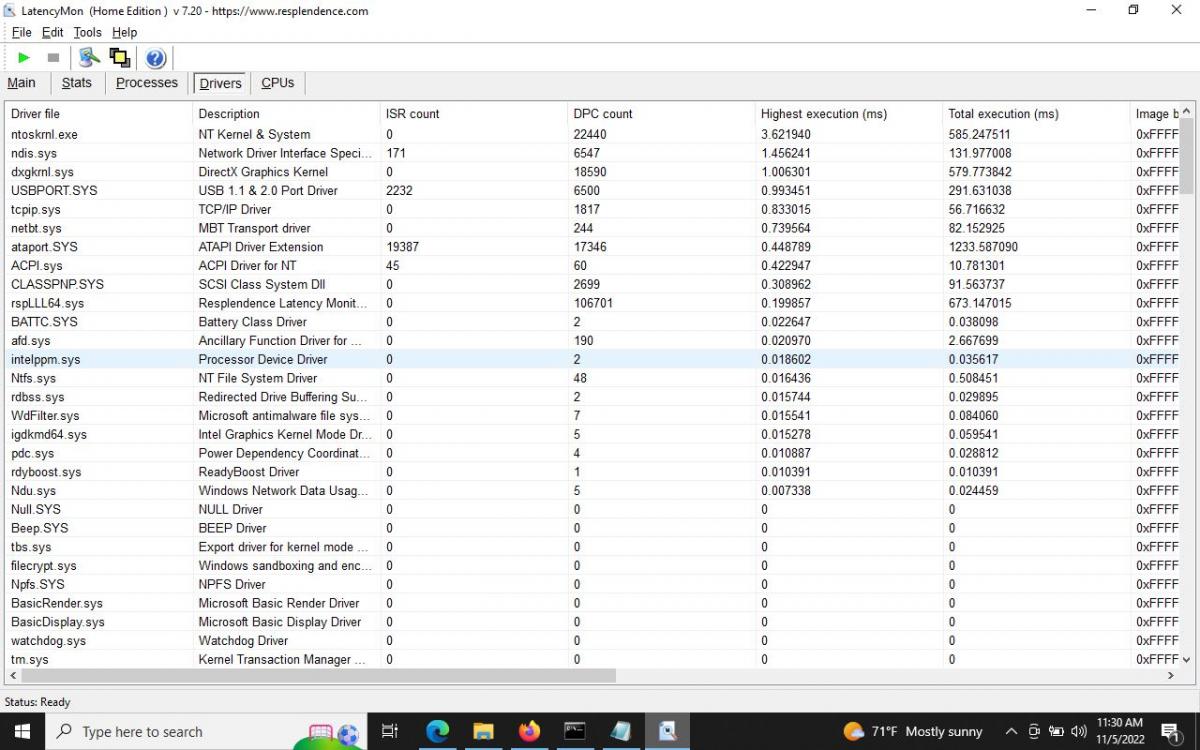Viewport: 1200px width, 750px height.
Task: Open the Tools menu
Action: point(87,33)
